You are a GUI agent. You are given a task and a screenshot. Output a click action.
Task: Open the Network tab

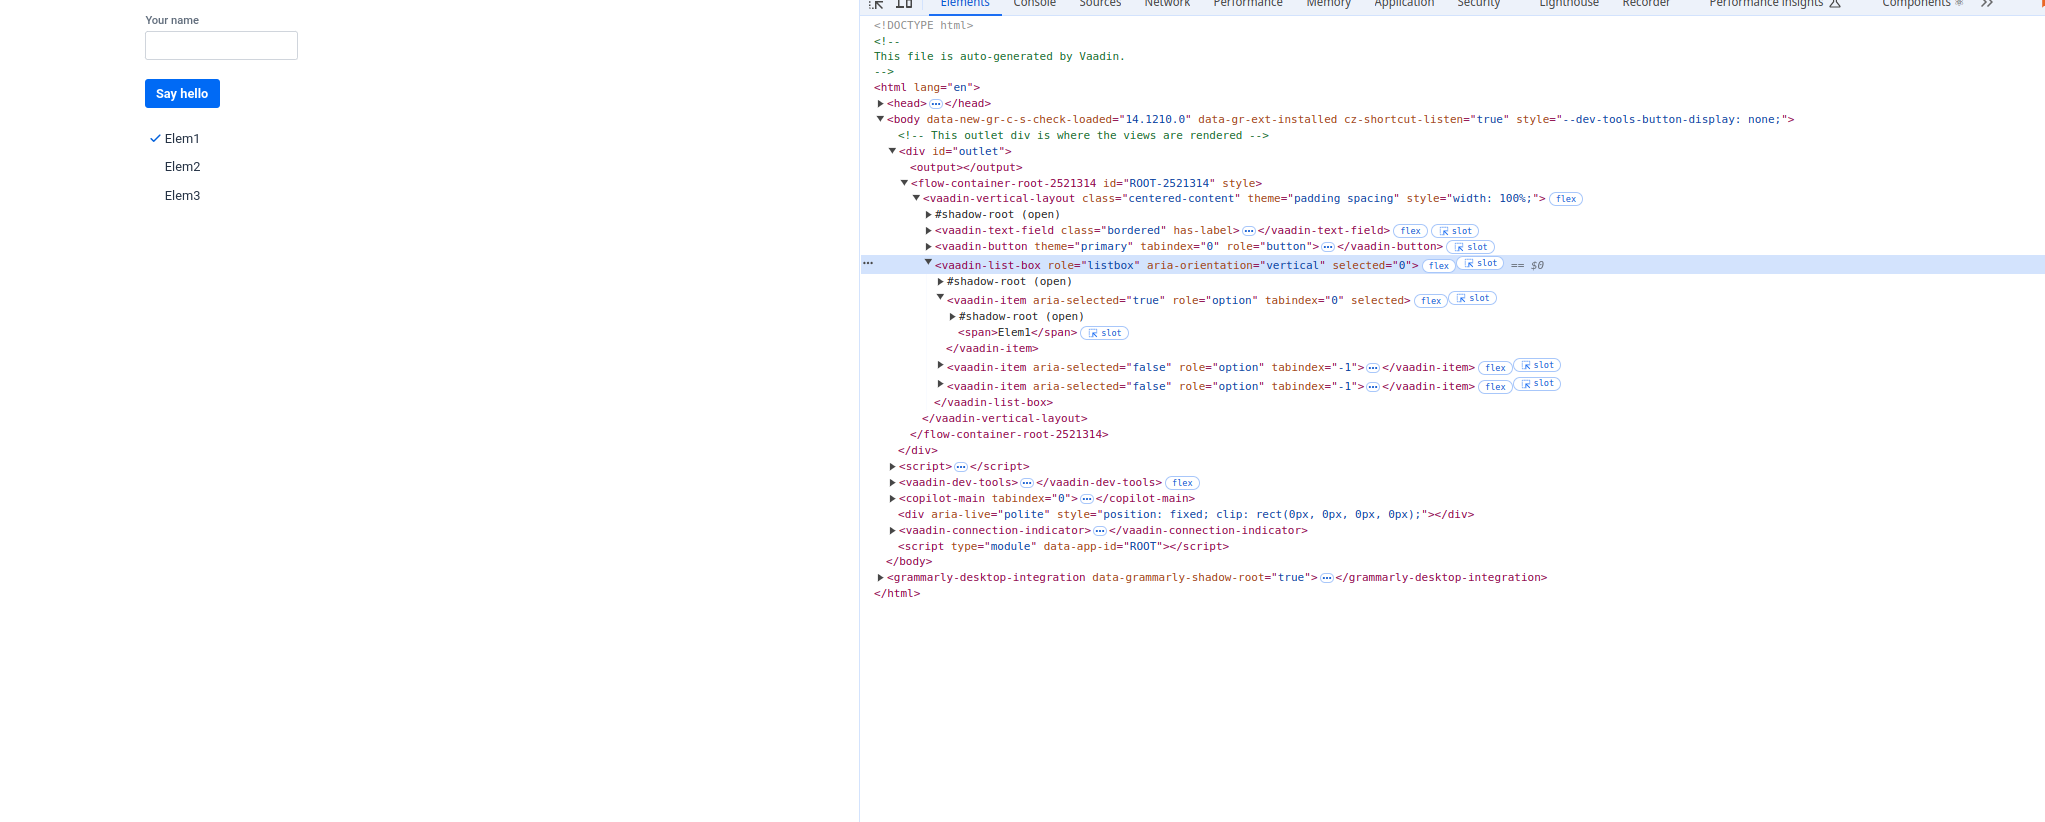click(x=1167, y=4)
